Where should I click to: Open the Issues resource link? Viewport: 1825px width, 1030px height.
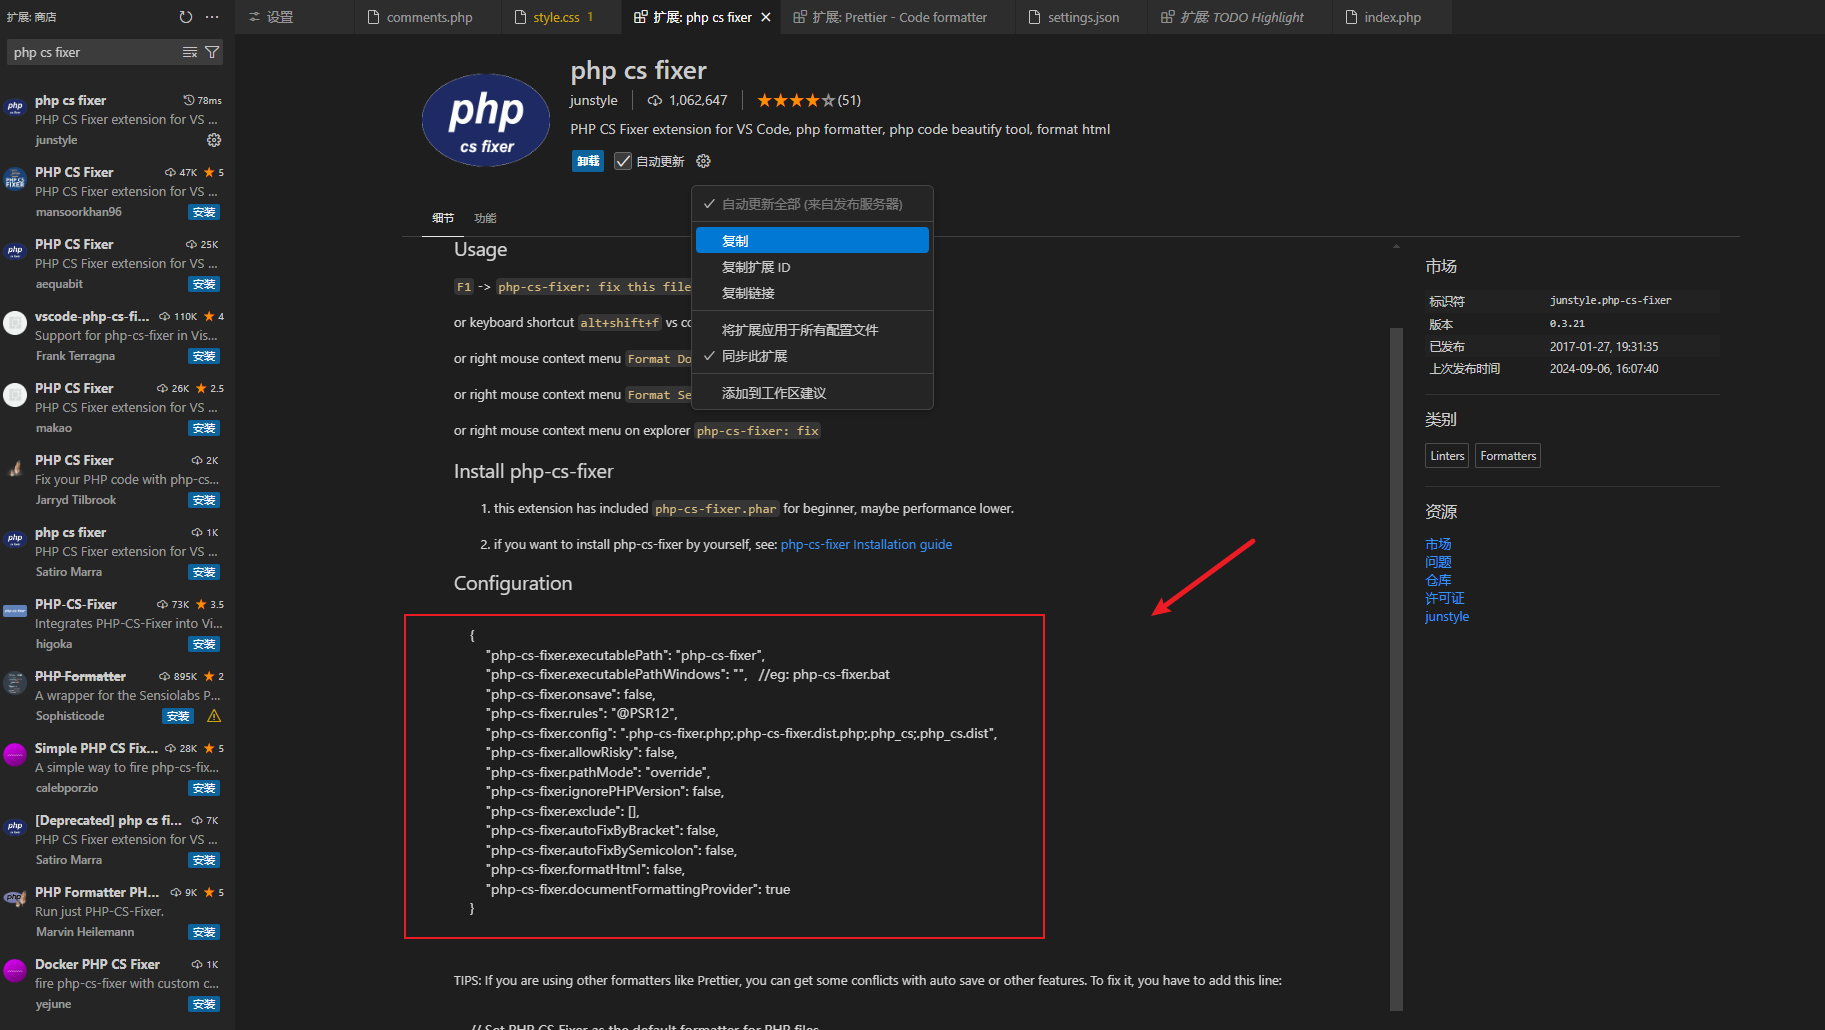1438,562
